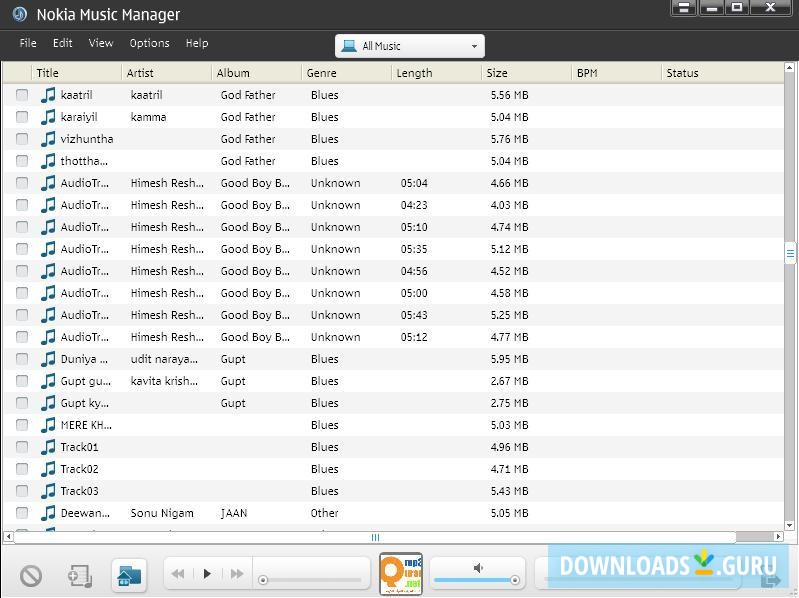Click the size value "5.95 MB"
This screenshot has width=799, height=598.
coord(510,359)
